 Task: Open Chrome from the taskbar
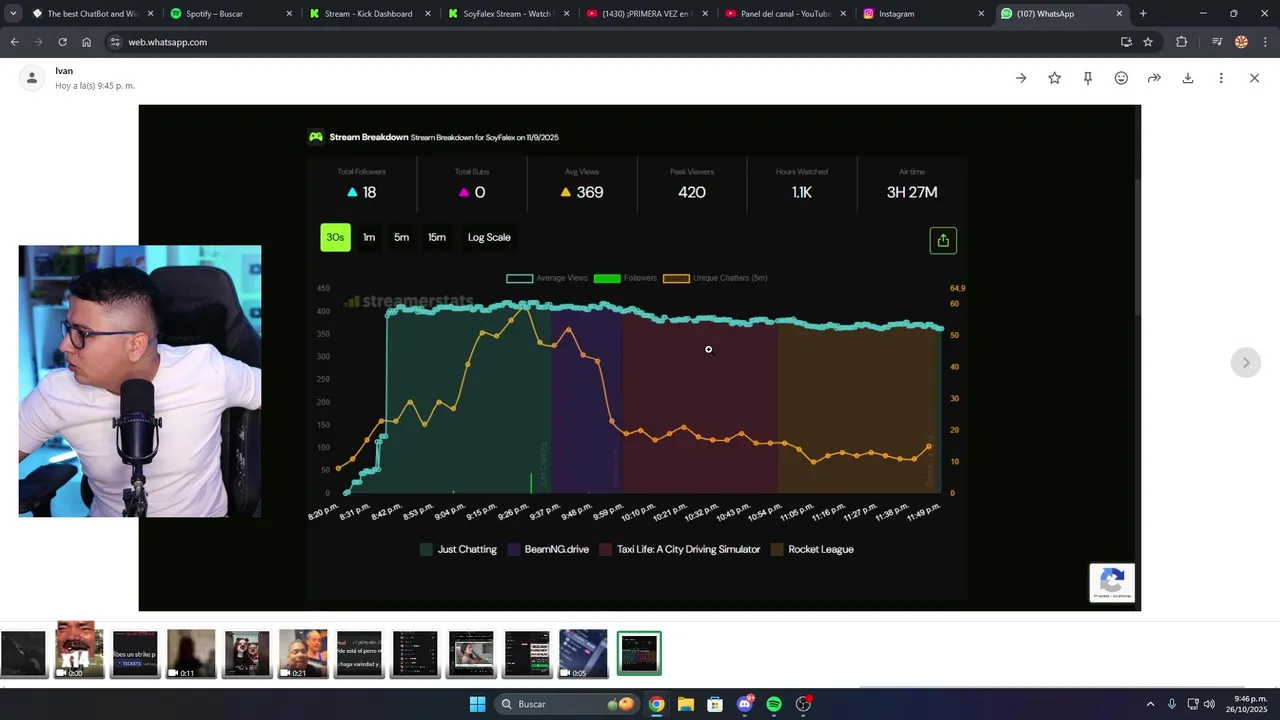click(656, 704)
